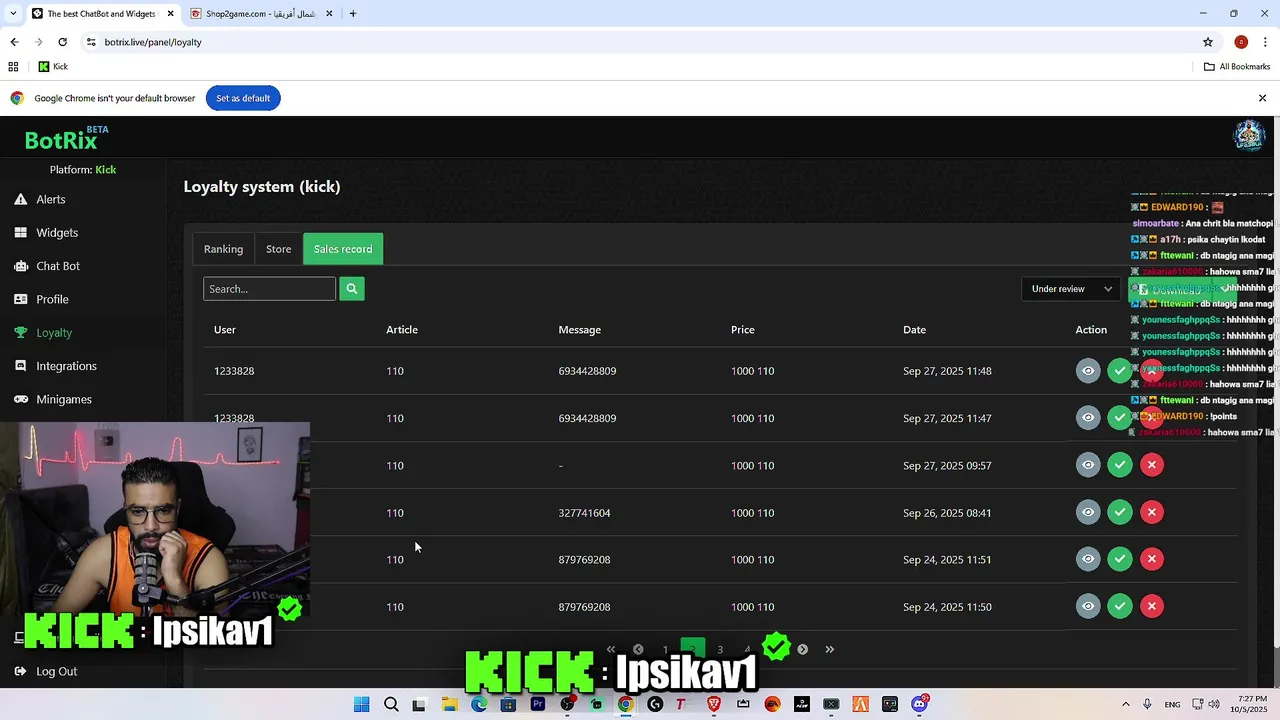Open Windows Start menu
This screenshot has width=1280, height=720.
362,704
